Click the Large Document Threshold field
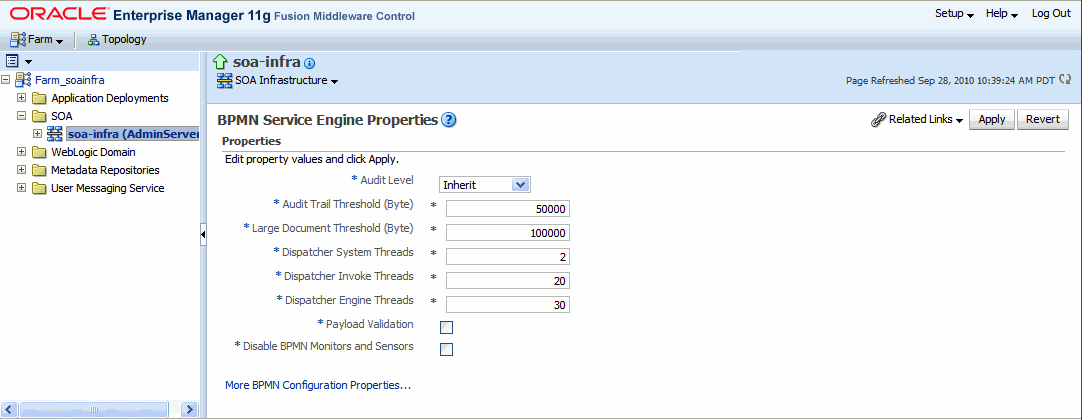This screenshot has width=1082, height=420. click(x=507, y=233)
